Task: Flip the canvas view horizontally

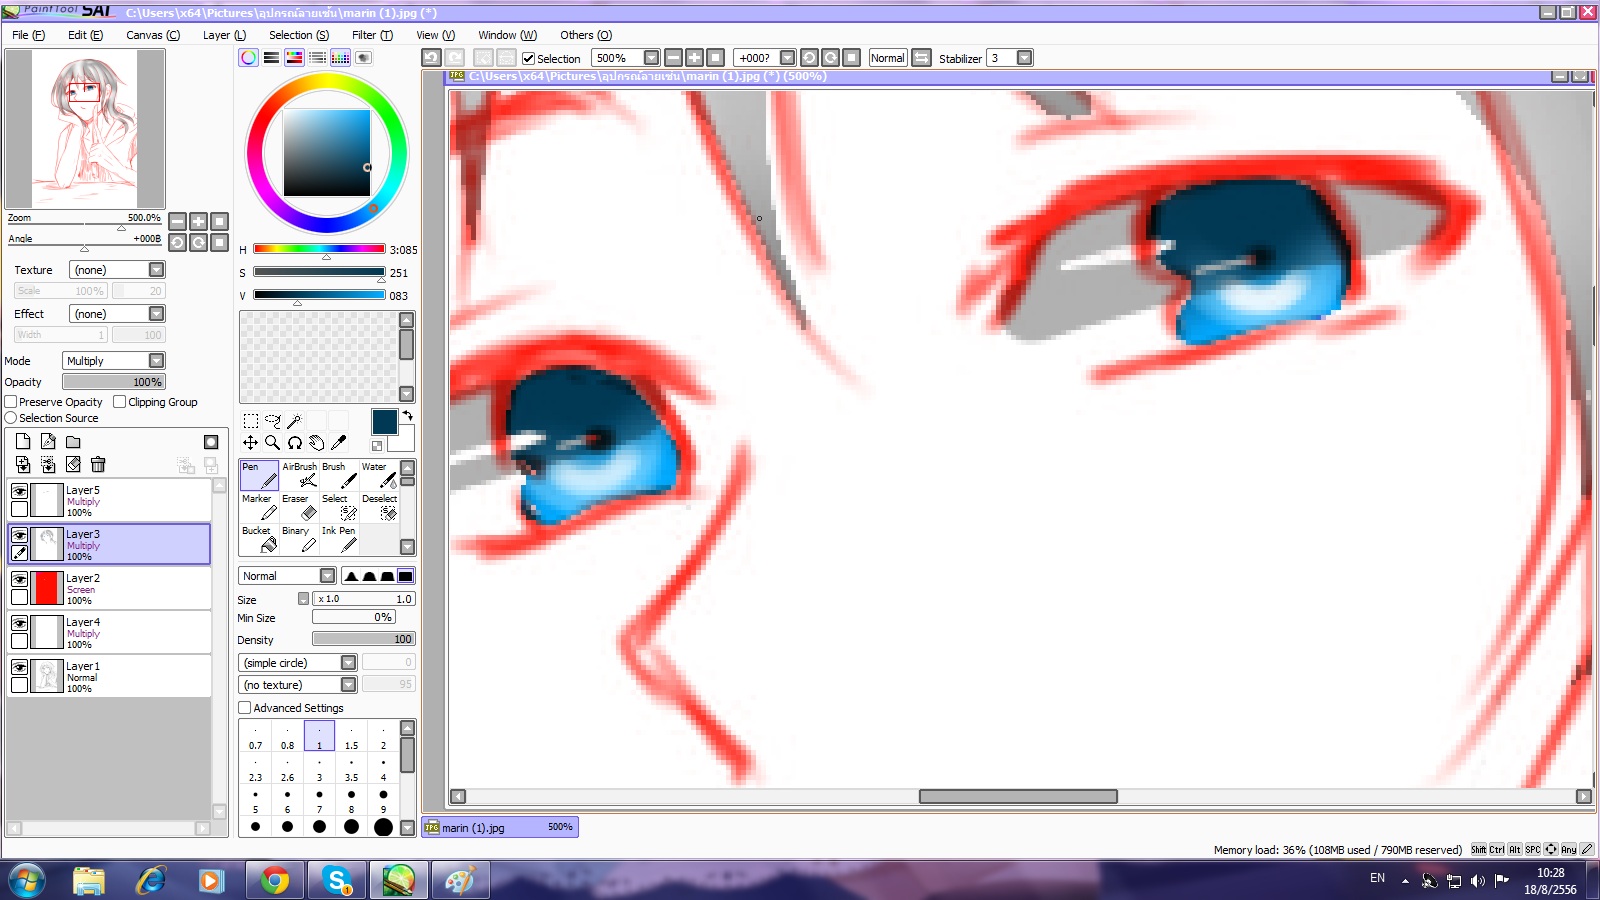Action: [922, 58]
